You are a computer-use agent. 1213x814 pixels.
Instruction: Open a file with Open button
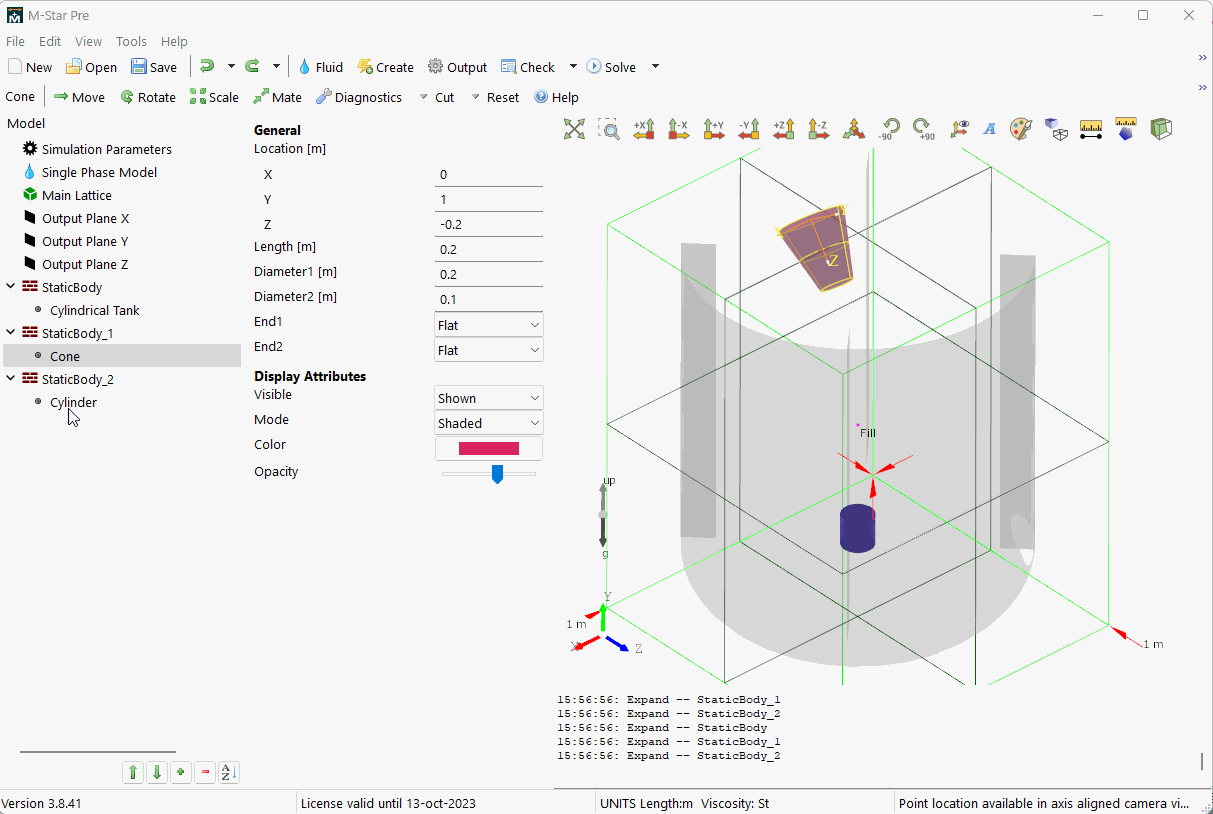[x=91, y=67]
